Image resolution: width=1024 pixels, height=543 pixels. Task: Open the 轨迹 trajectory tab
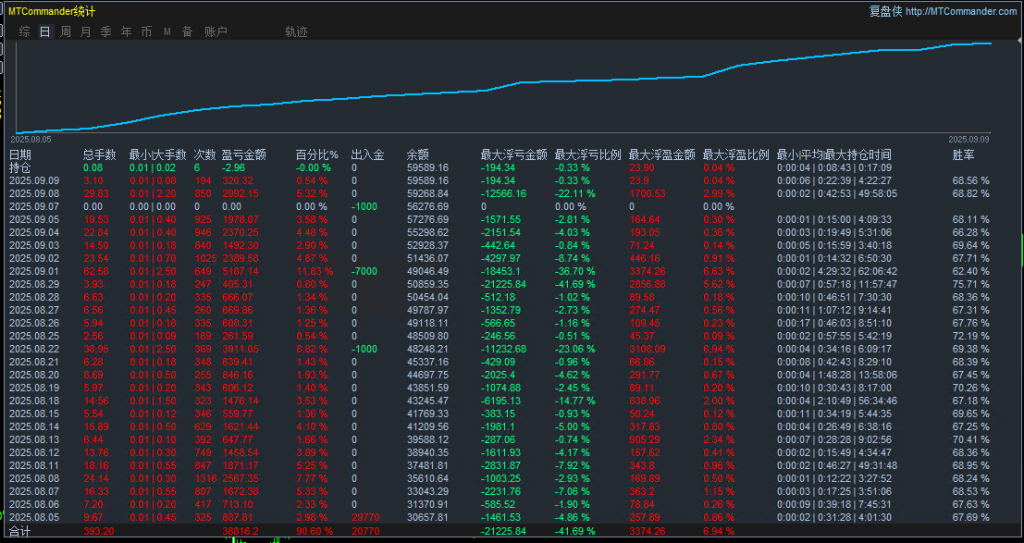[x=296, y=32]
